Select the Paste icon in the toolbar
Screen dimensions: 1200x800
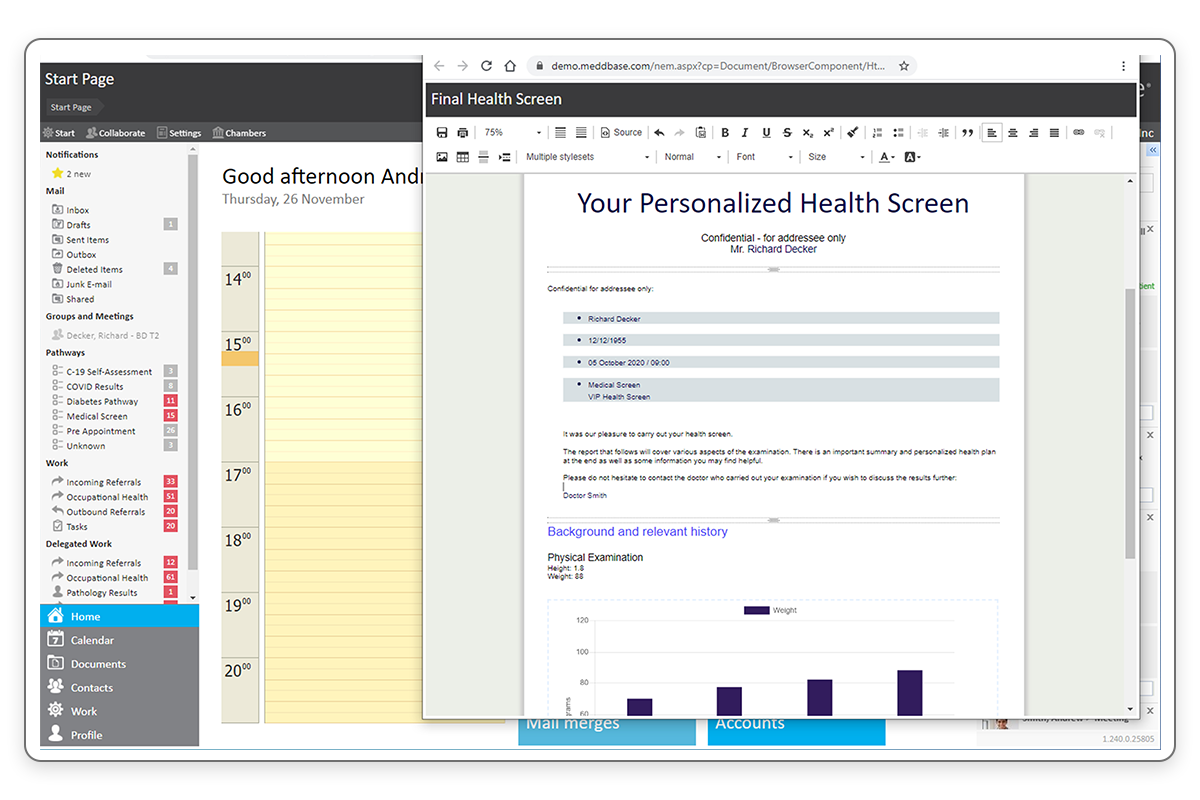[701, 131]
